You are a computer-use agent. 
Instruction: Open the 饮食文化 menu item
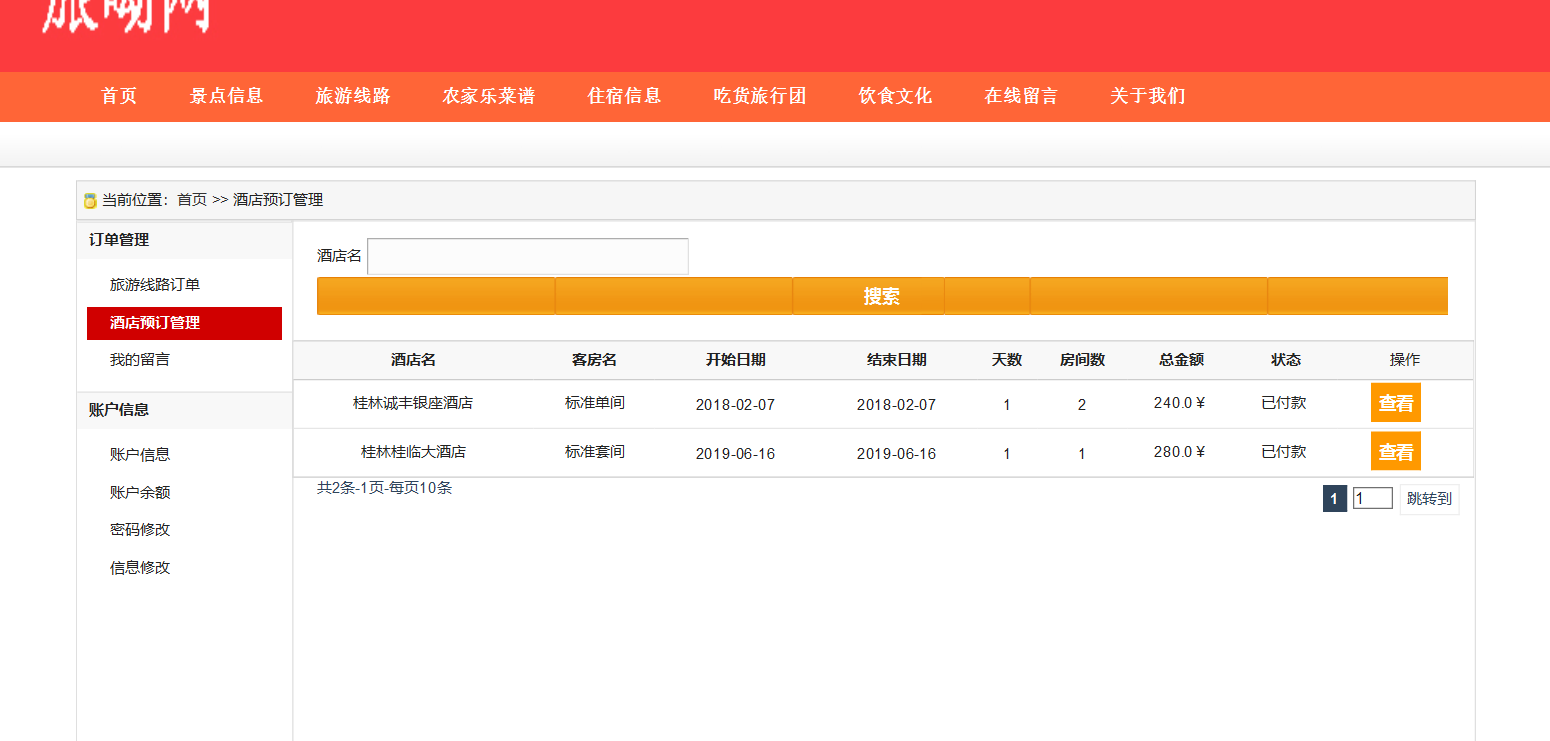point(895,96)
